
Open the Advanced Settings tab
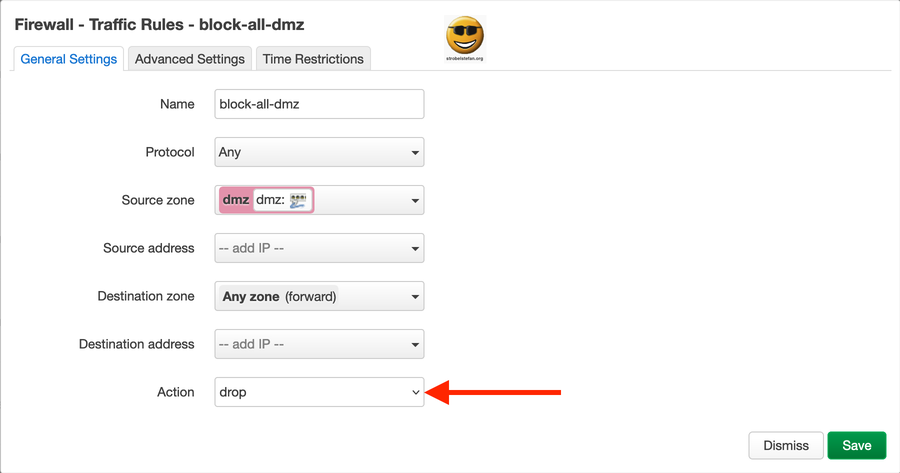[x=190, y=59]
